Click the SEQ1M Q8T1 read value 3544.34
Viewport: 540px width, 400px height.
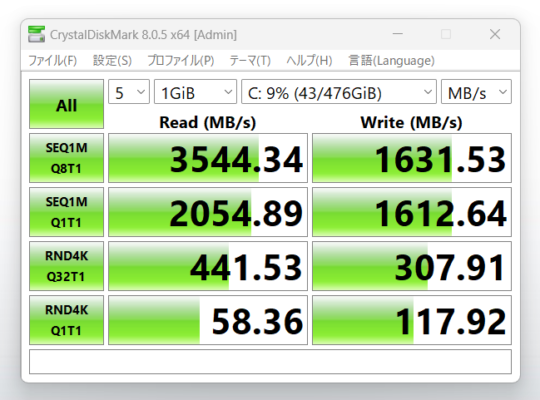[208, 158]
